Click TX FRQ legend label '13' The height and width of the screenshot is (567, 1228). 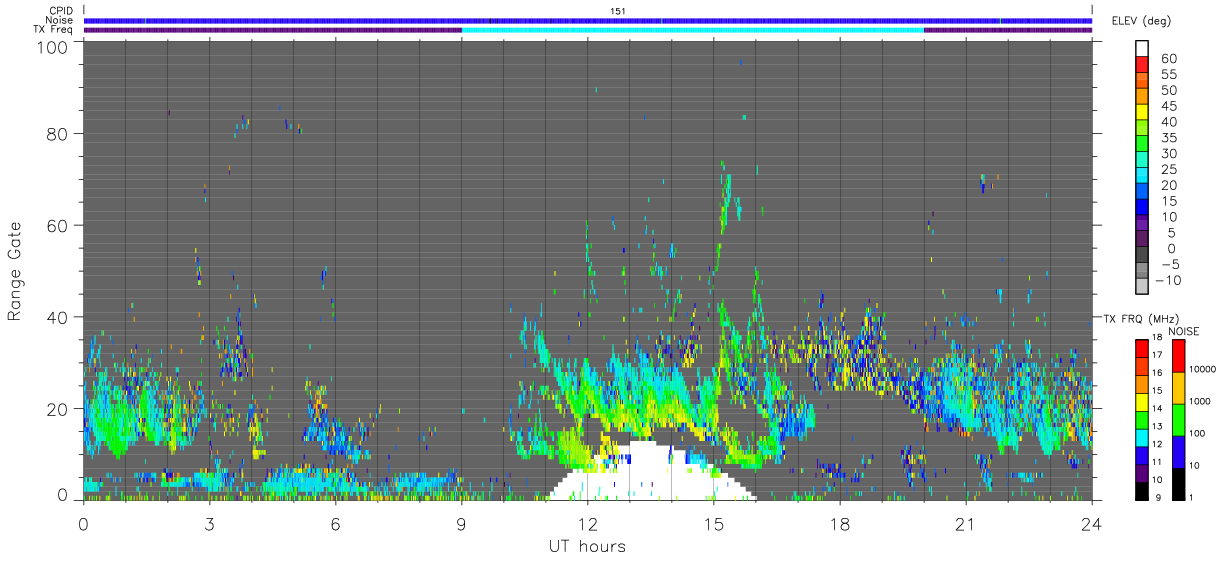click(1156, 426)
